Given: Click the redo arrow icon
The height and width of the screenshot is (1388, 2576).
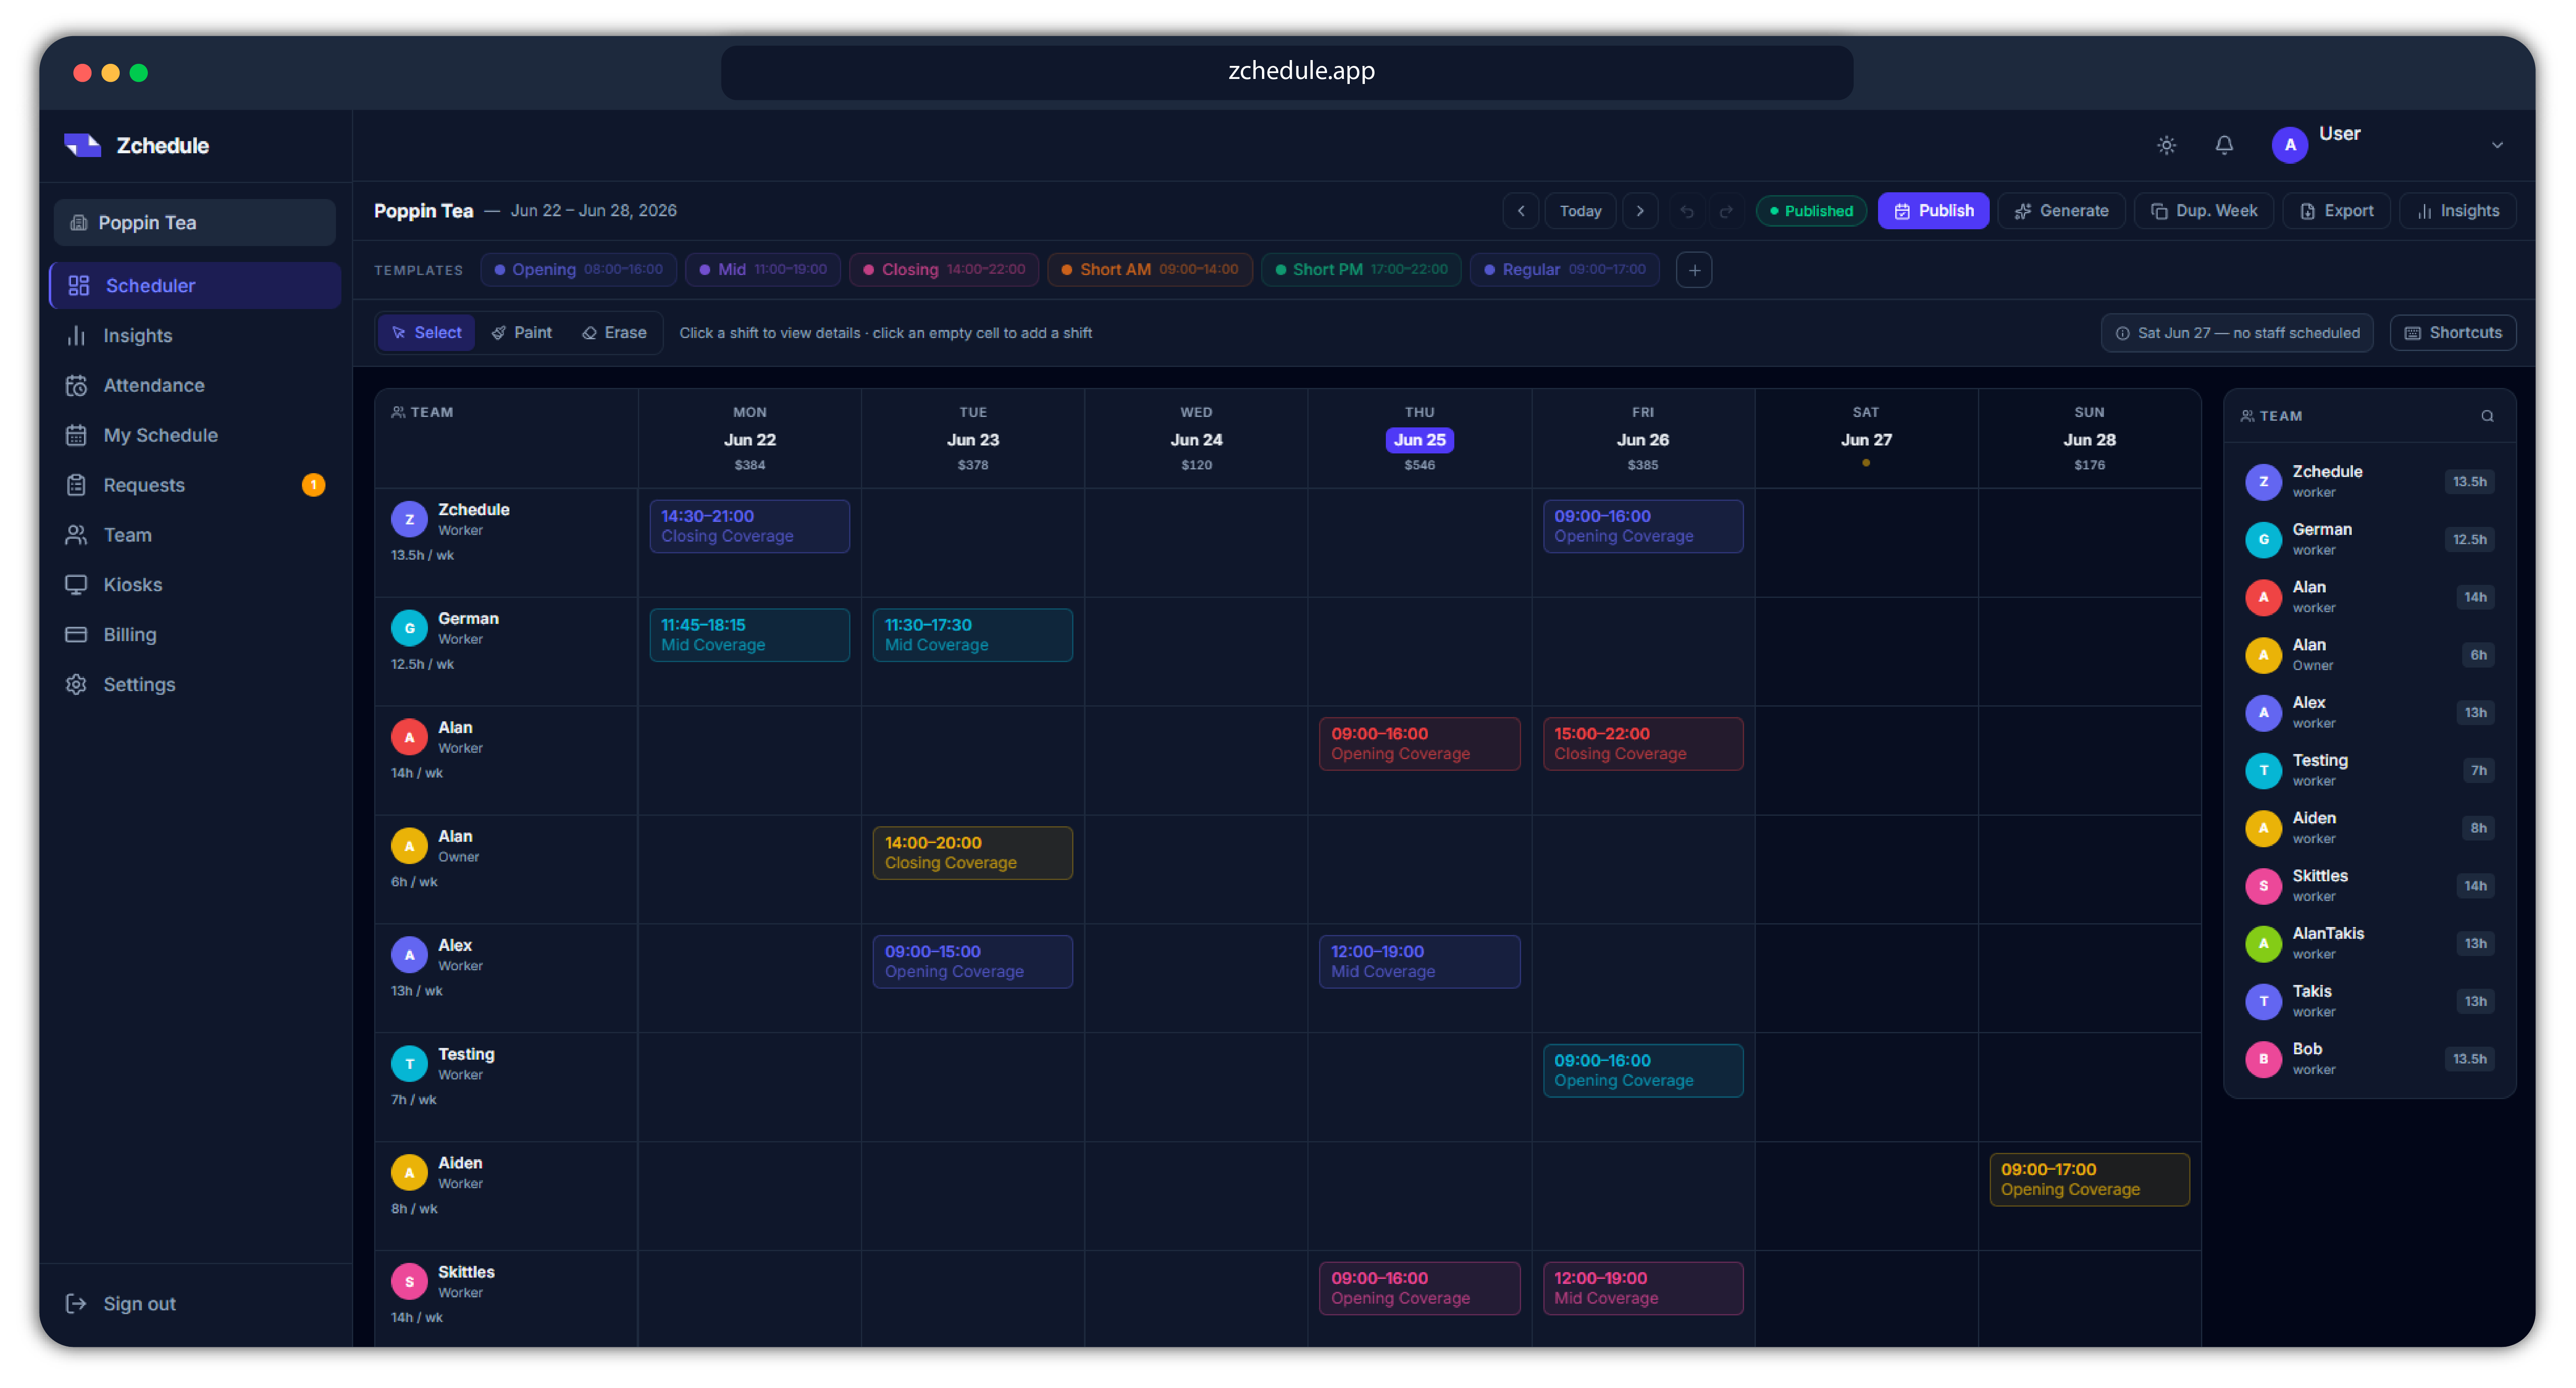Looking at the screenshot, I should [1726, 211].
